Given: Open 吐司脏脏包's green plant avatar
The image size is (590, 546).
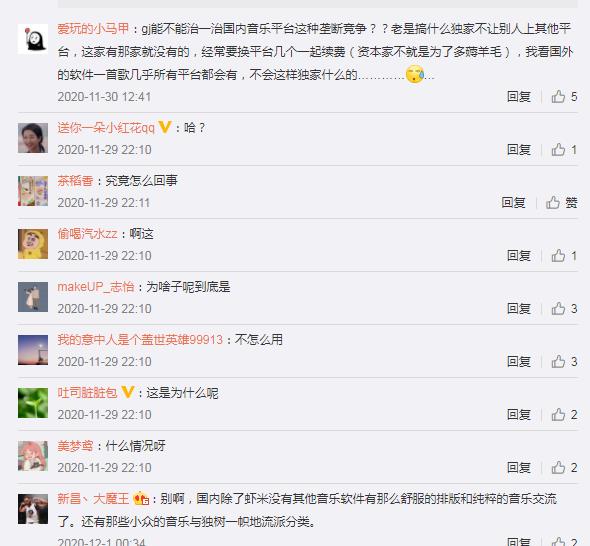Looking at the screenshot, I should point(33,403).
